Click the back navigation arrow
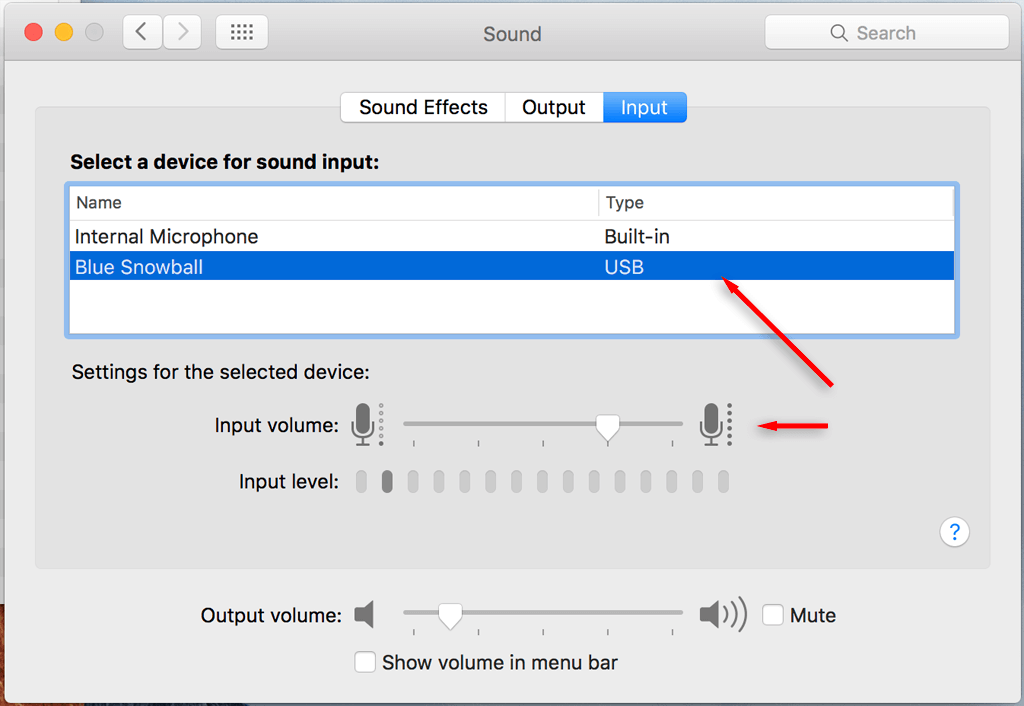This screenshot has width=1024, height=706. click(x=142, y=33)
